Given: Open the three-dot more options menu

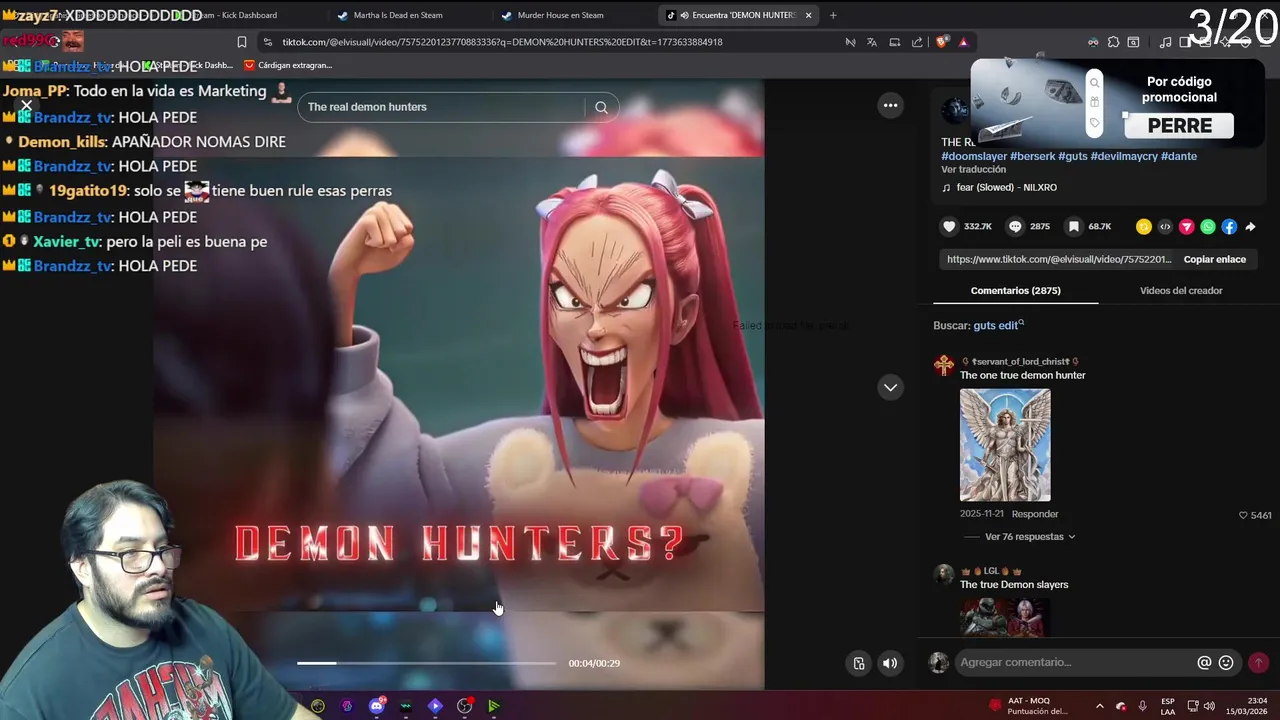Looking at the screenshot, I should [x=890, y=105].
